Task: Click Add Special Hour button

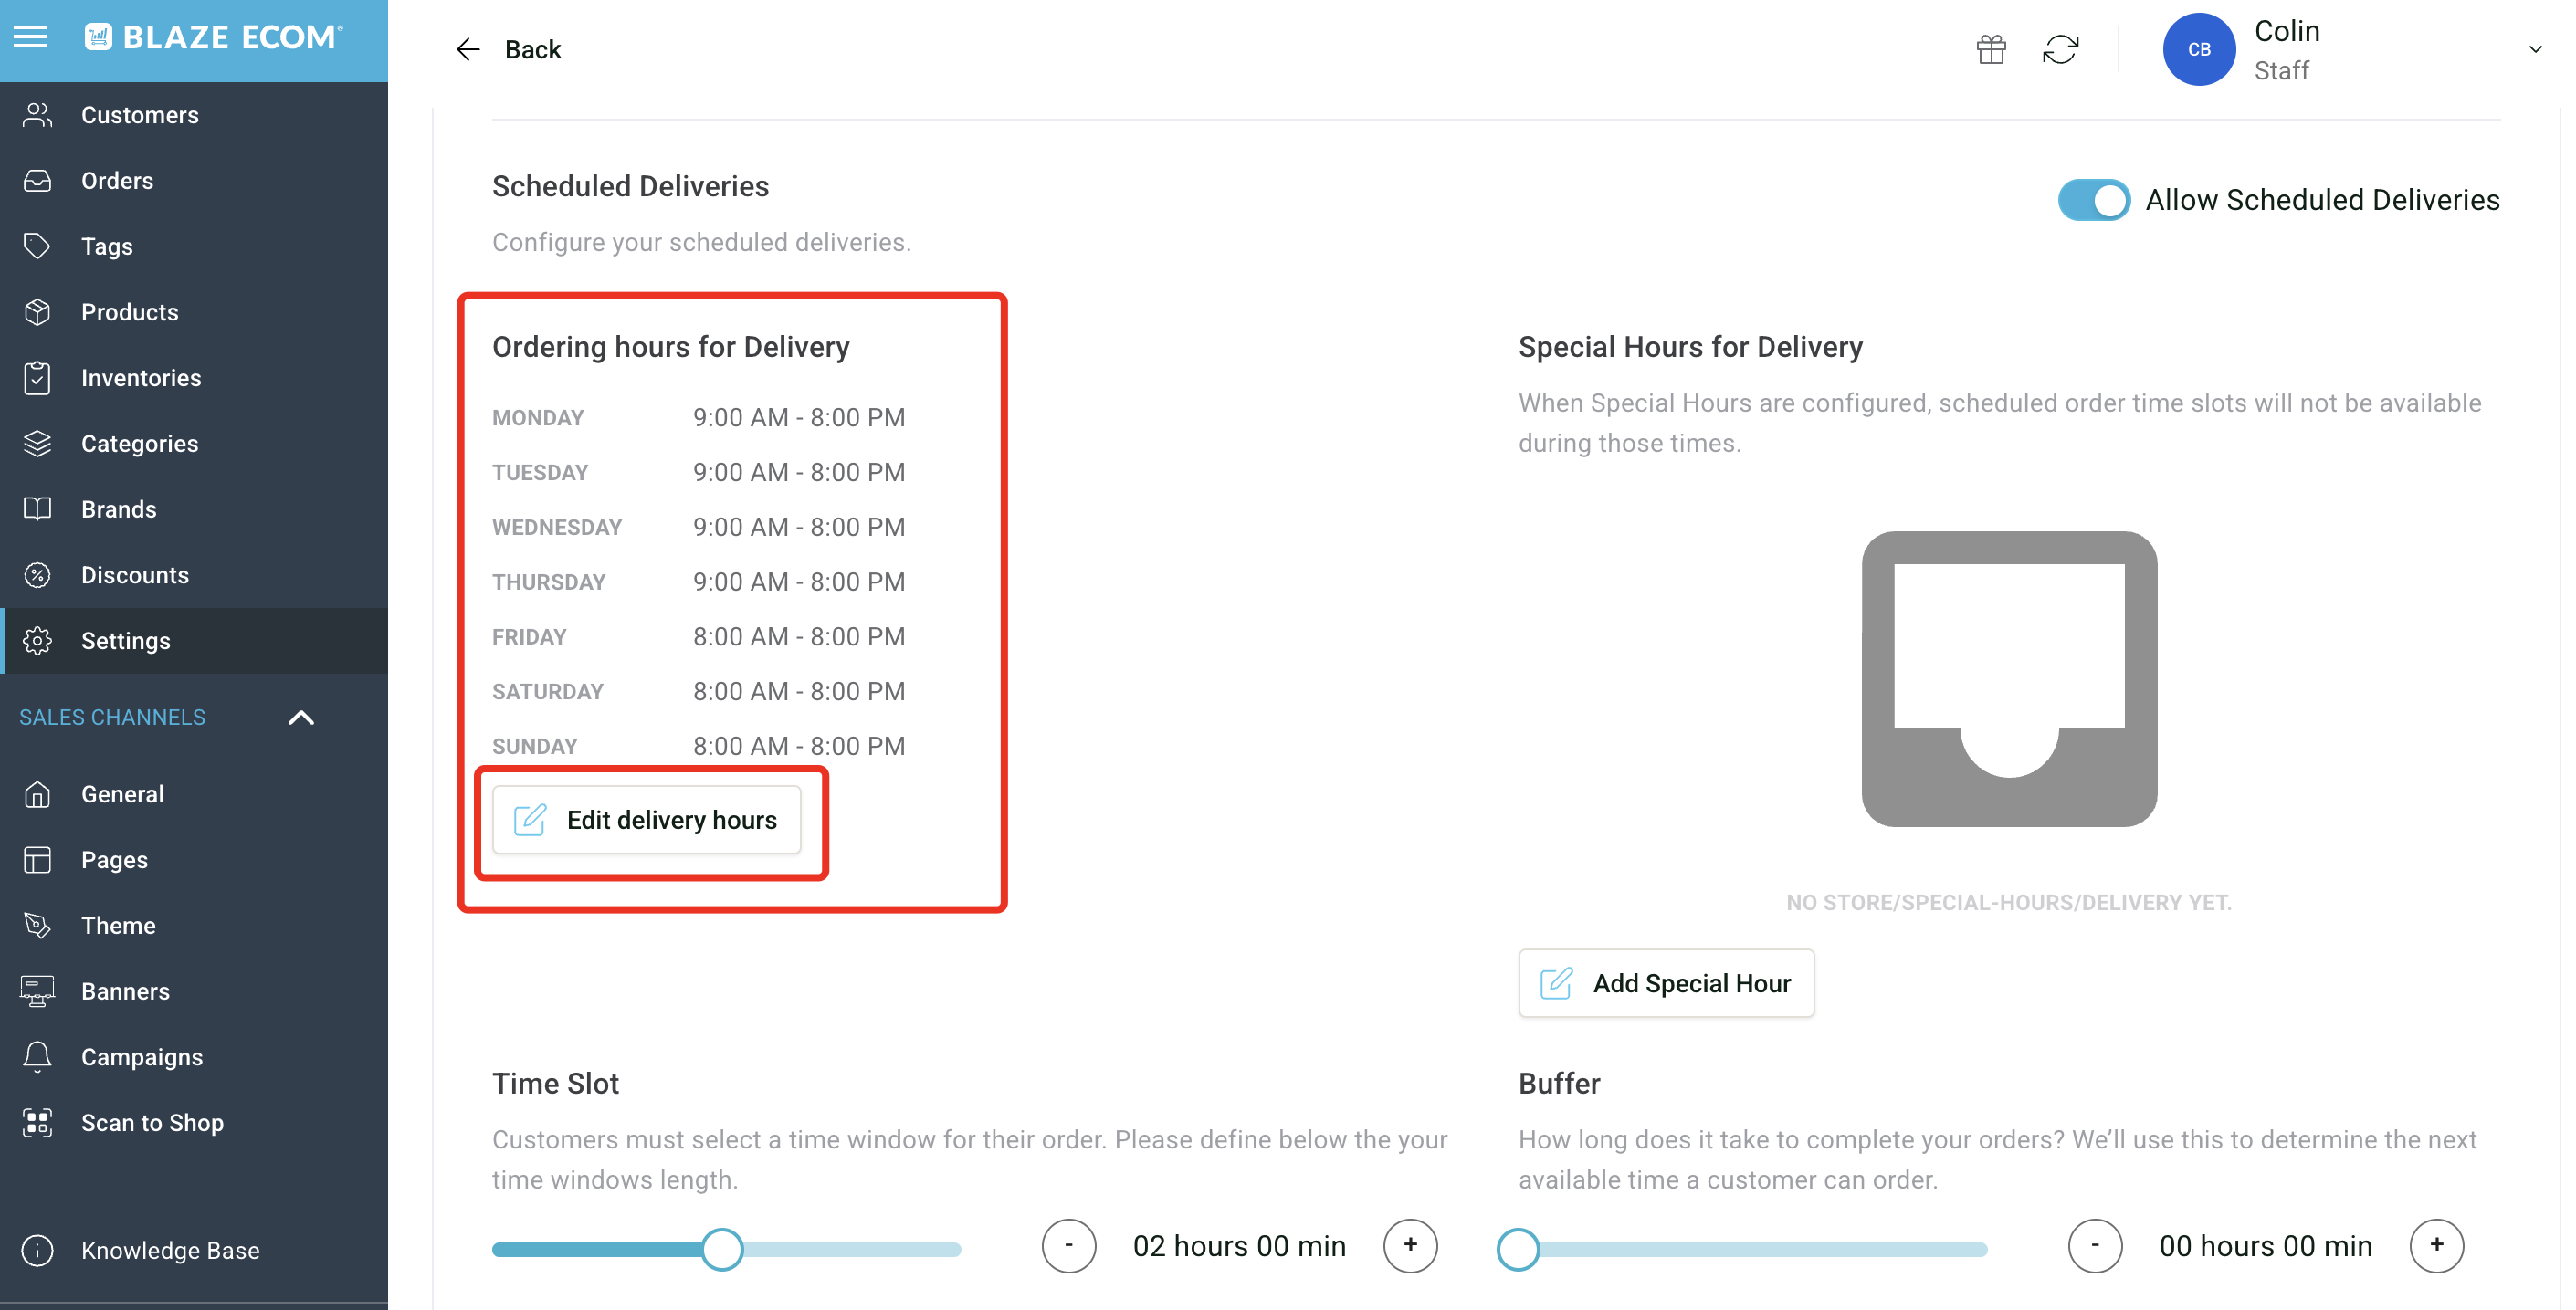Action: pos(1666,983)
